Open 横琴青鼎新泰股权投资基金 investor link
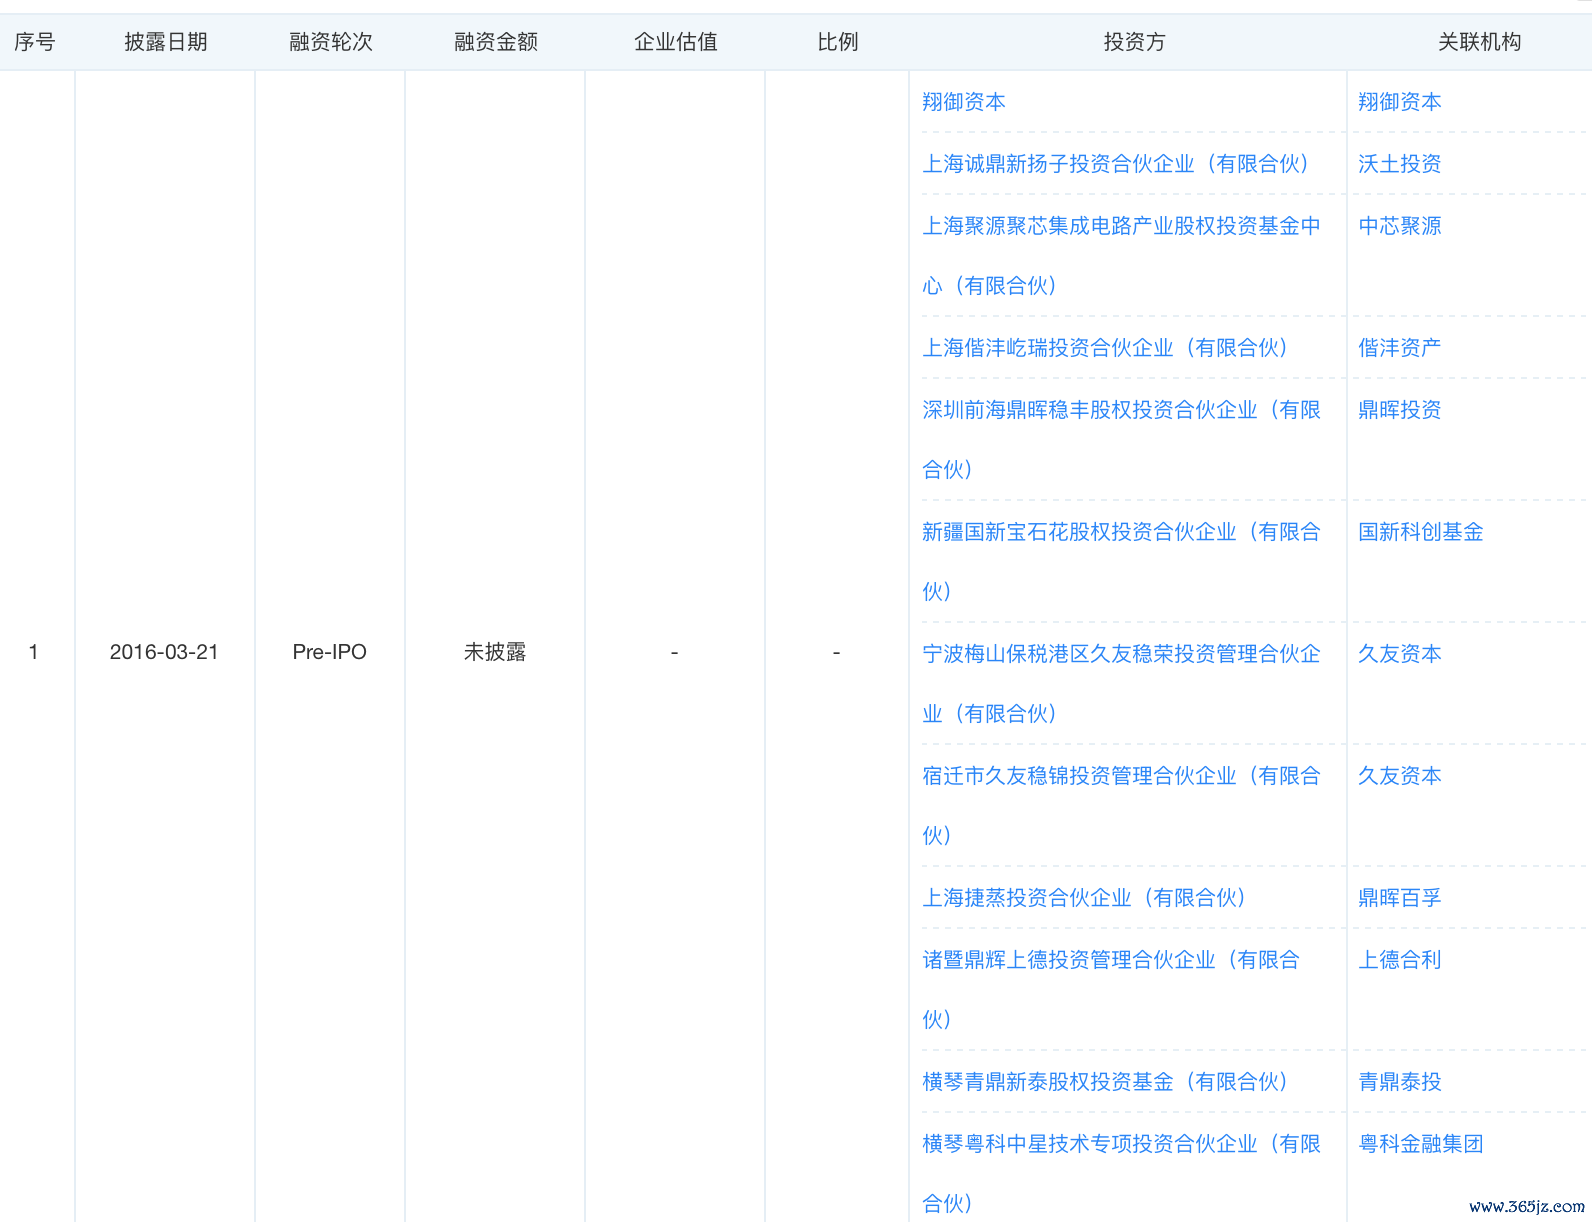This screenshot has height=1222, width=1592. [x=1107, y=1082]
